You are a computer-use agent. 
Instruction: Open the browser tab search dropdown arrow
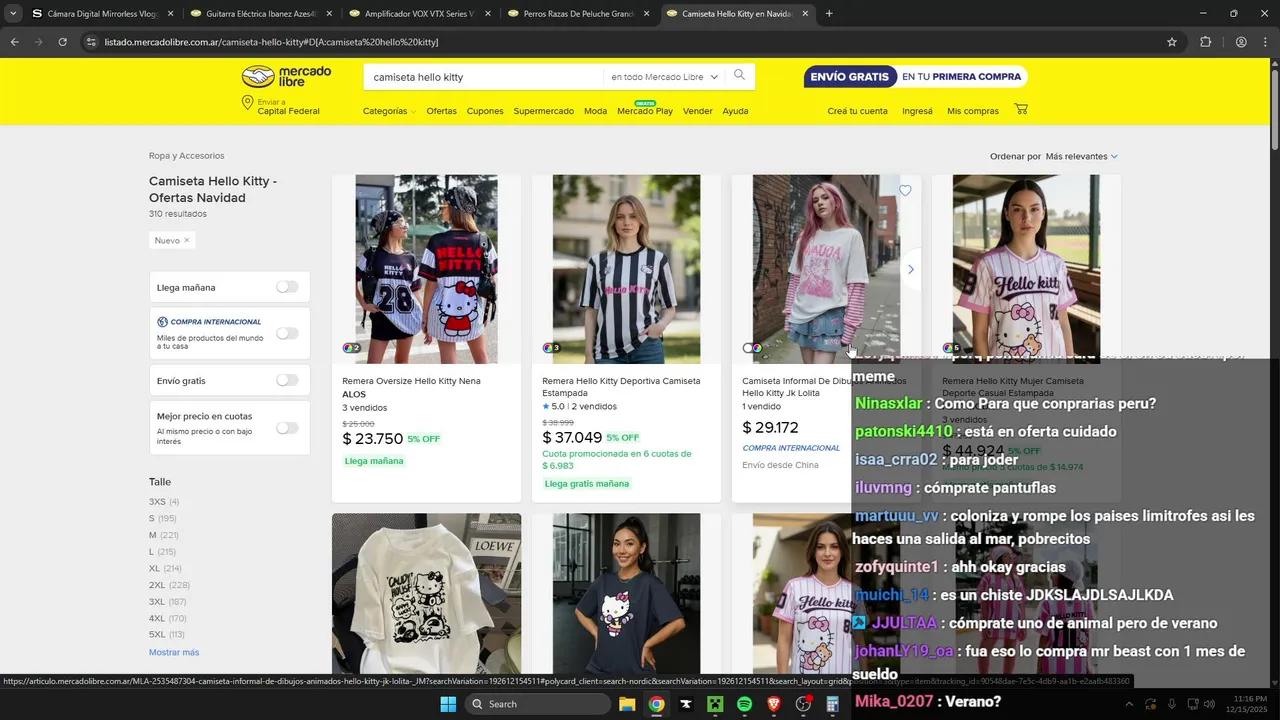(x=12, y=14)
